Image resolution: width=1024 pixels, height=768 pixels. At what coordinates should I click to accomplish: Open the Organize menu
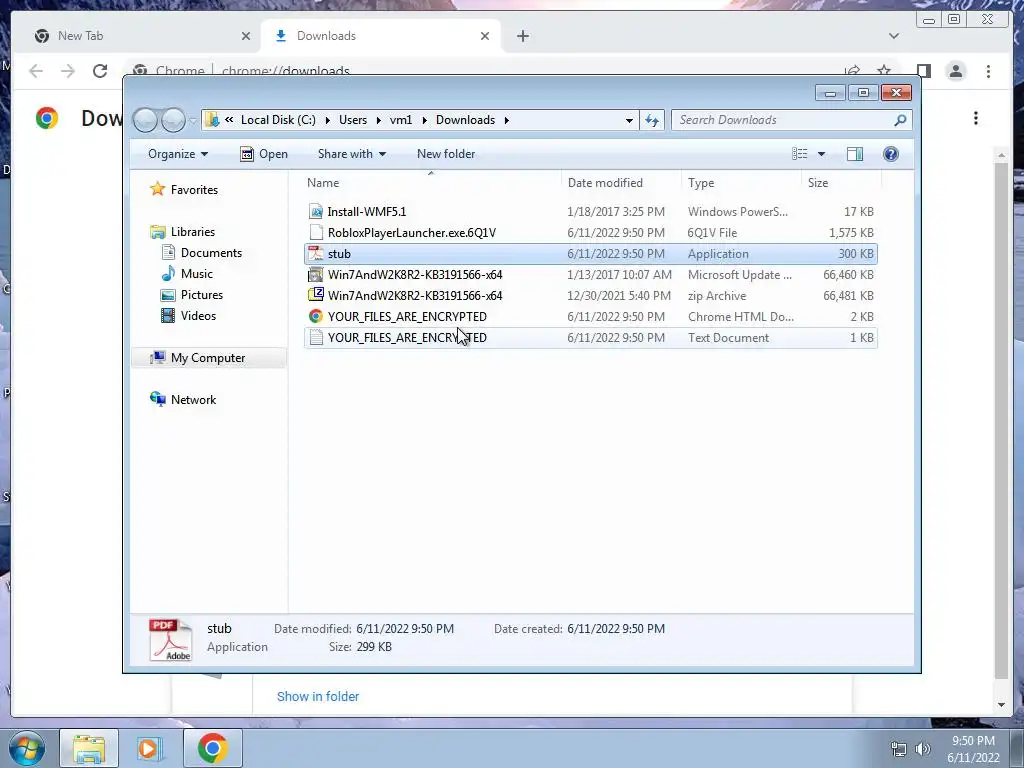(x=178, y=154)
